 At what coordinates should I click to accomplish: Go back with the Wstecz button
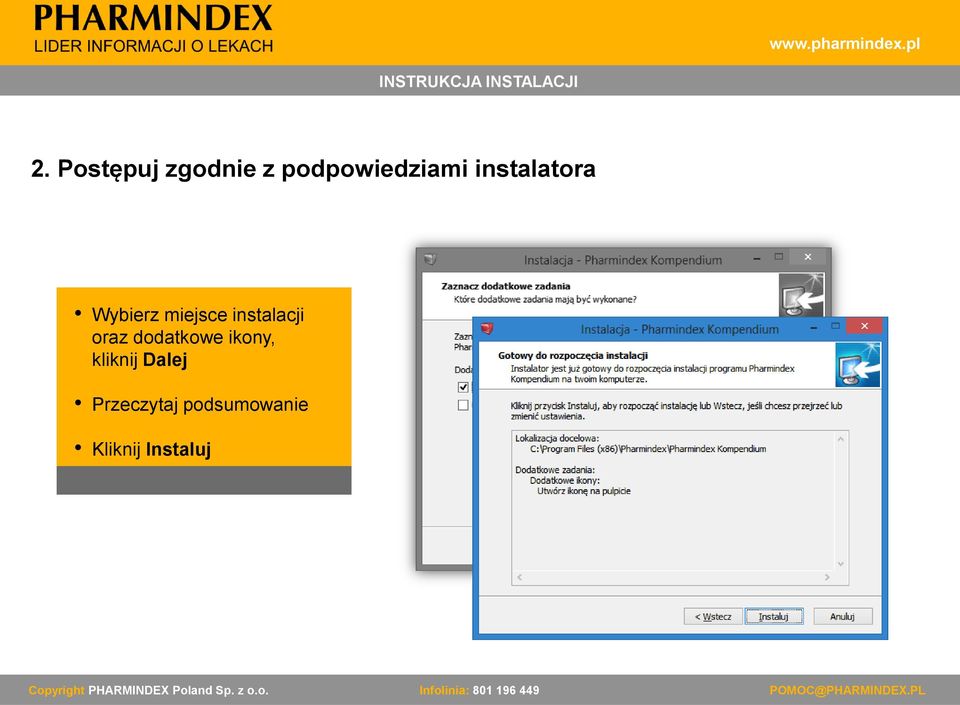pos(713,616)
